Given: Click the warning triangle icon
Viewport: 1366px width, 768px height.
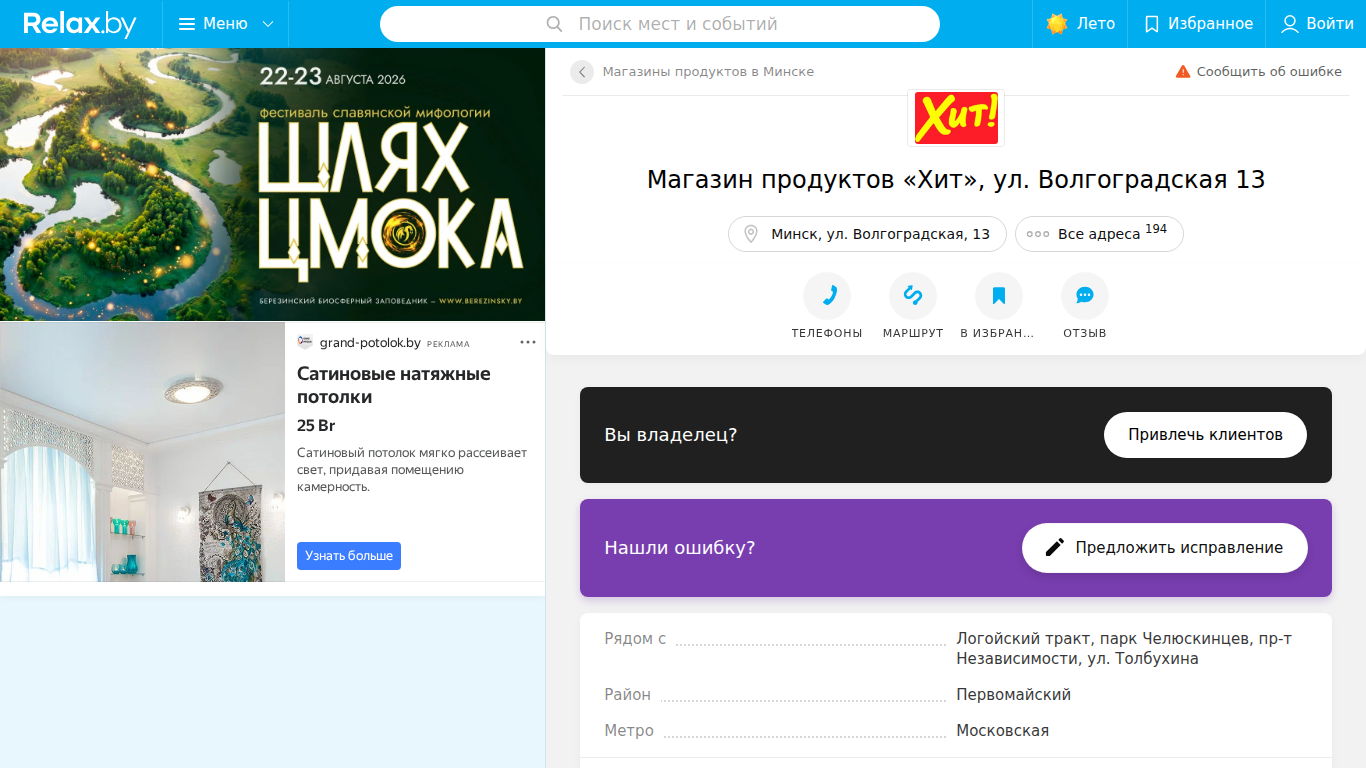Looking at the screenshot, I should tap(1183, 72).
